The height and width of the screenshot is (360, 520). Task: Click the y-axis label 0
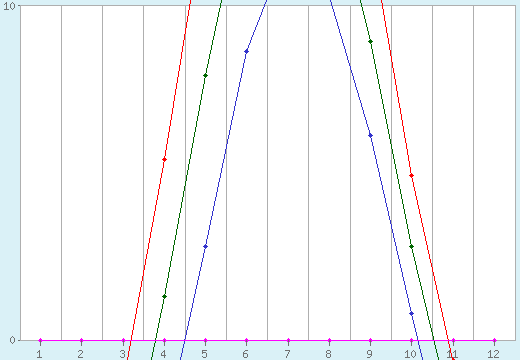[13, 340]
